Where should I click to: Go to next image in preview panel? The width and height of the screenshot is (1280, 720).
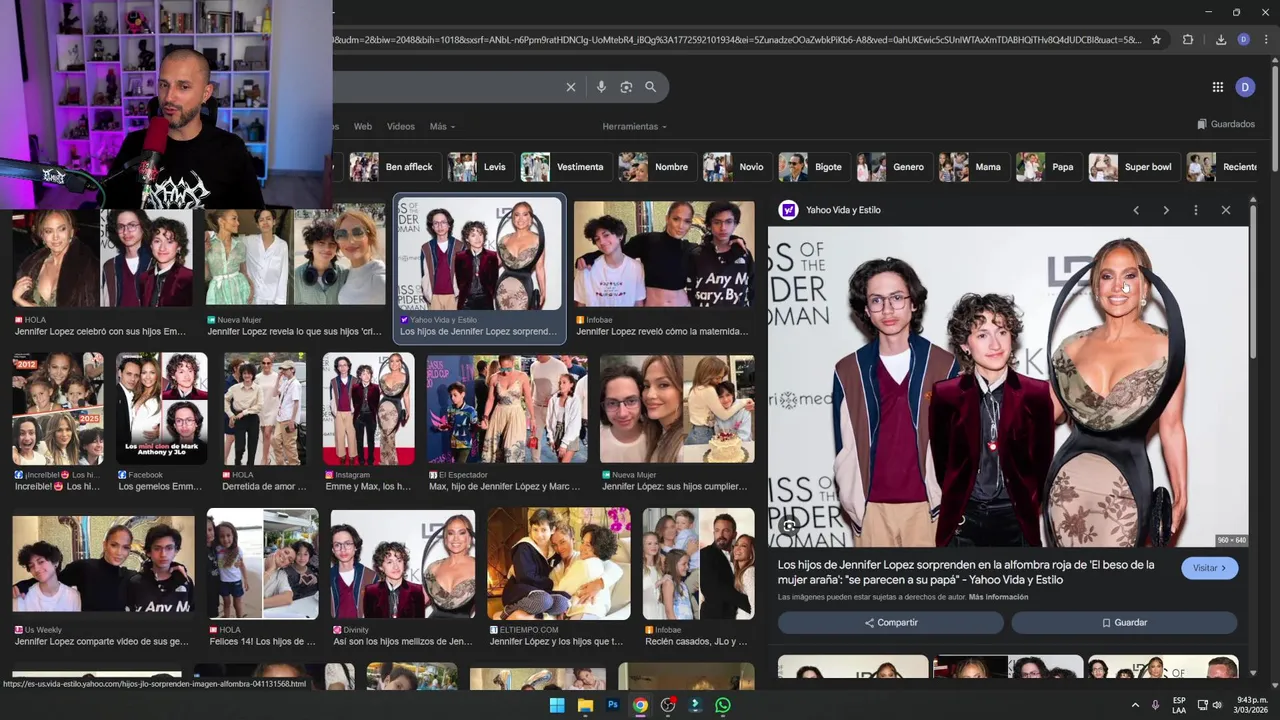(1166, 210)
